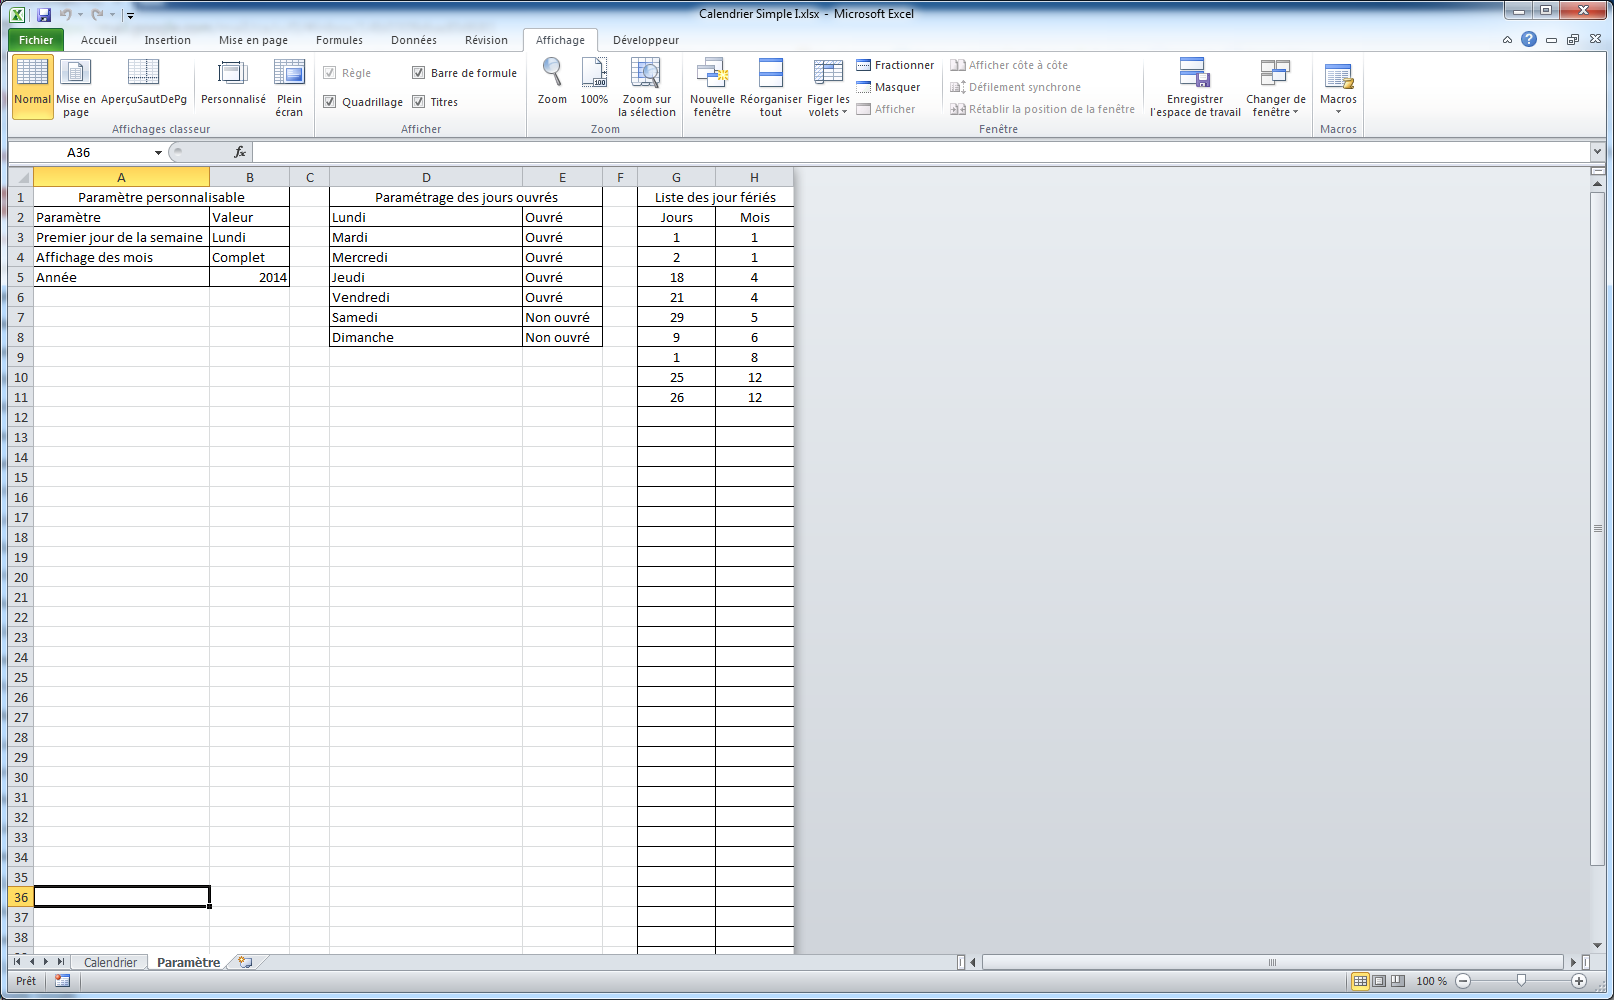Open the Zoom dialog magnifier

click(x=552, y=81)
